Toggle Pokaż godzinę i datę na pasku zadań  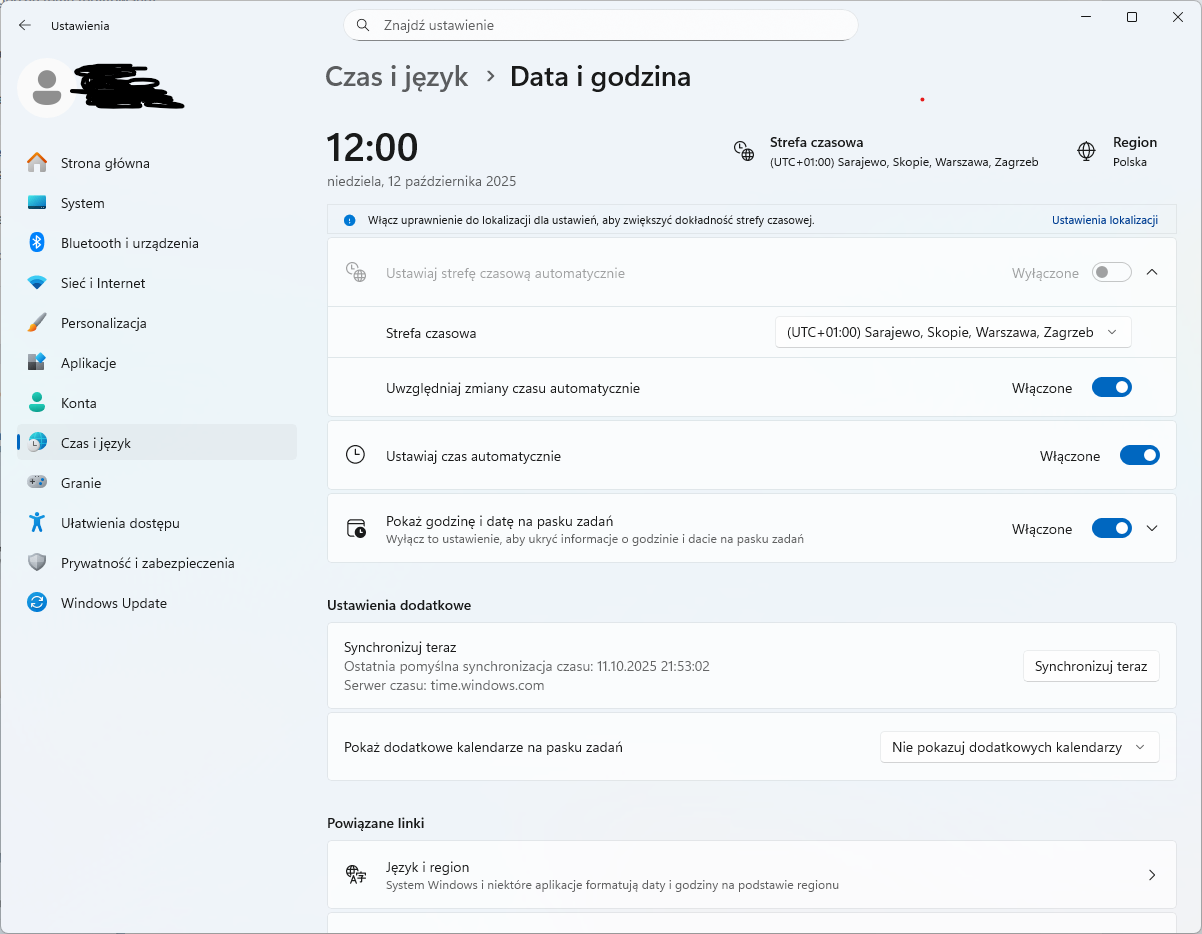[1111, 529]
